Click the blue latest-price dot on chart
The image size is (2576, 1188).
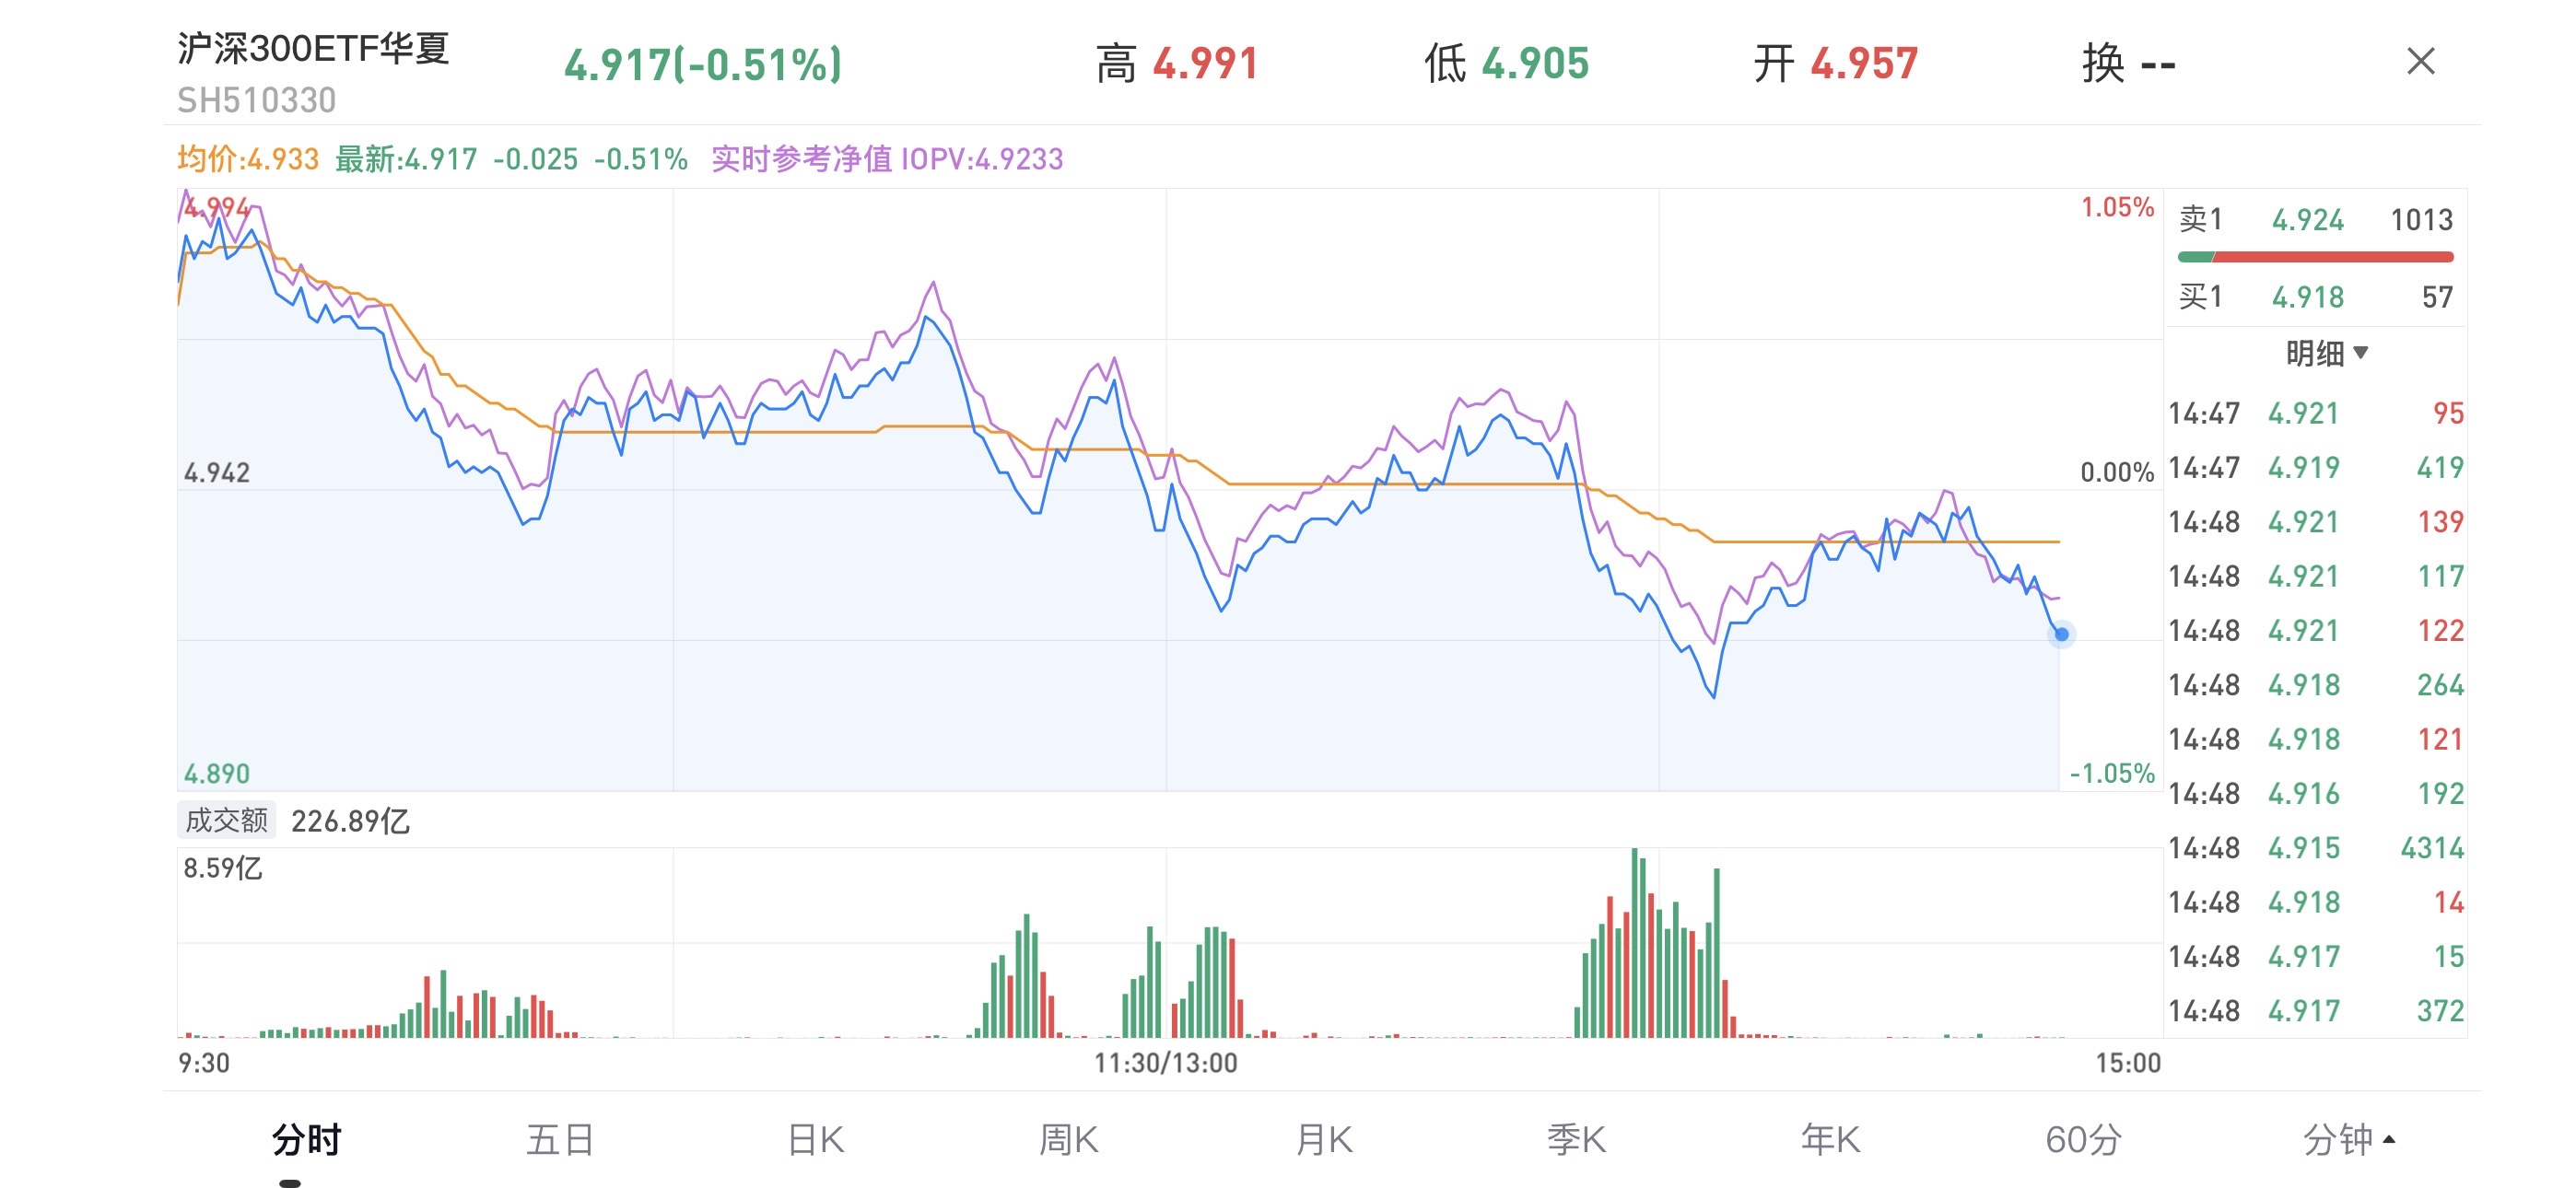point(2061,634)
